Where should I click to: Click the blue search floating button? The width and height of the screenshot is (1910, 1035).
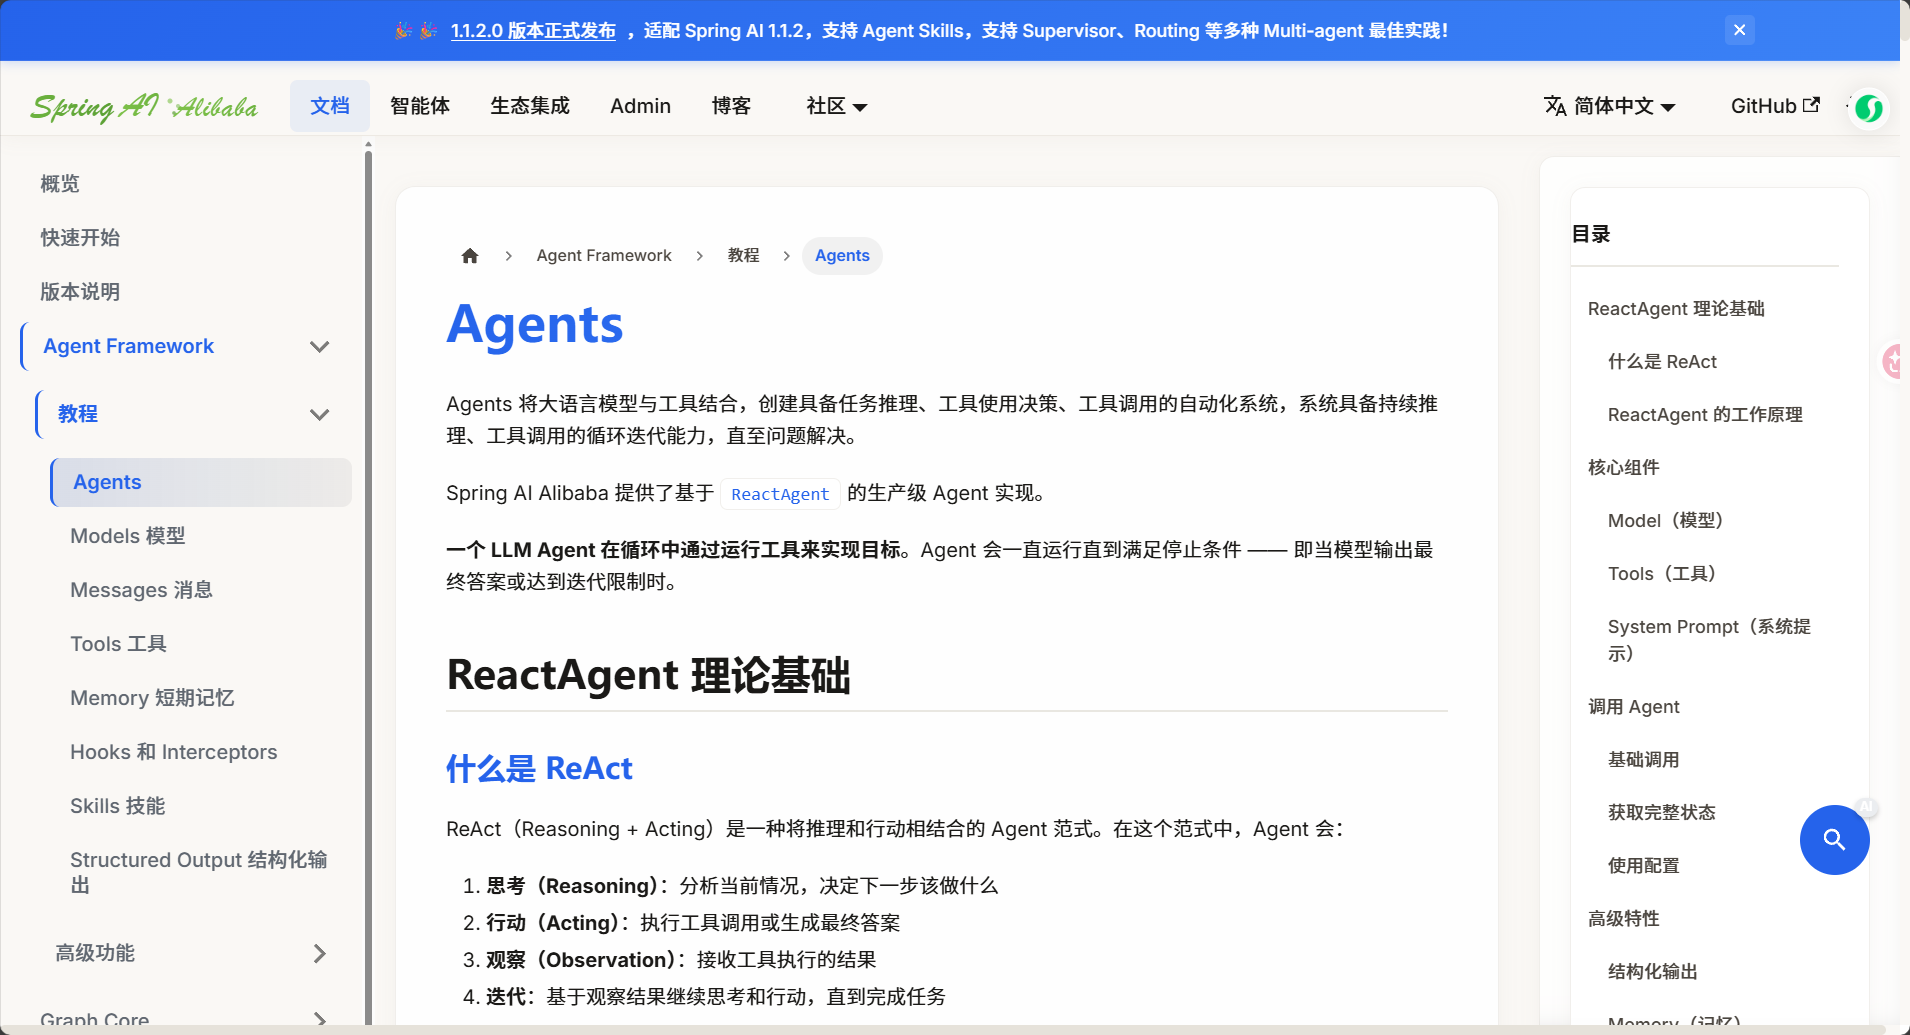point(1834,840)
